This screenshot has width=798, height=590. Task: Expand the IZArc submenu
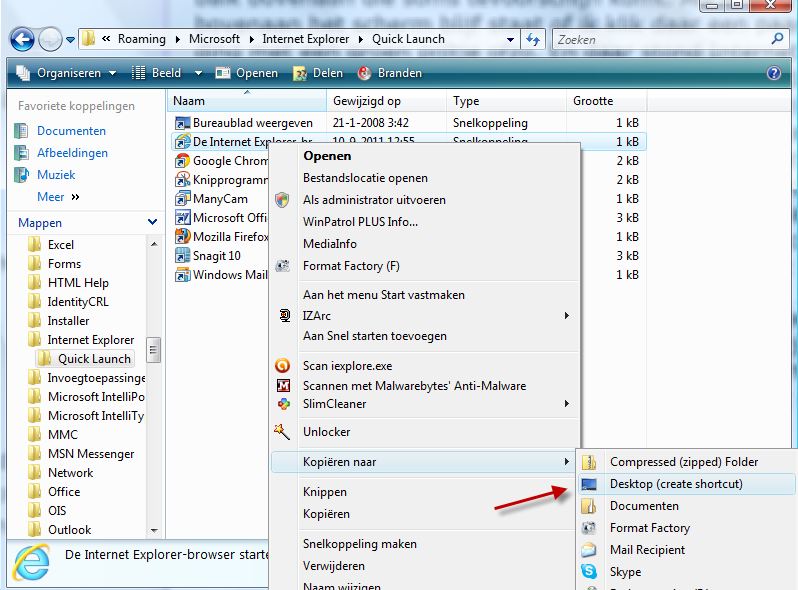click(566, 316)
